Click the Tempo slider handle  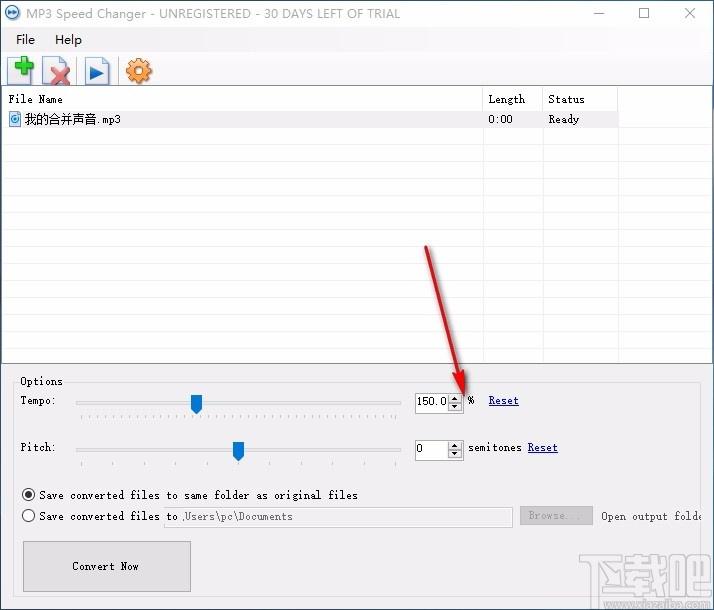(x=197, y=403)
